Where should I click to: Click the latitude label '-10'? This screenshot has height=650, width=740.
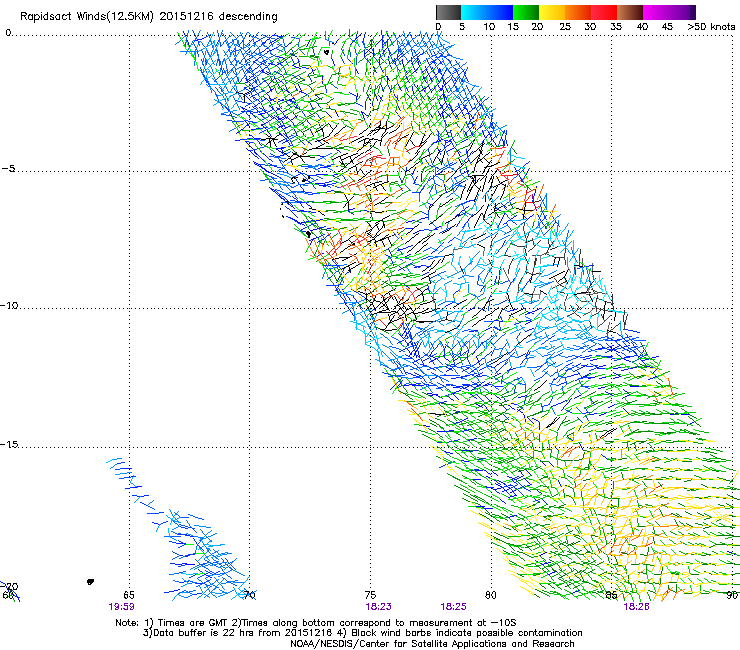pos(9,305)
